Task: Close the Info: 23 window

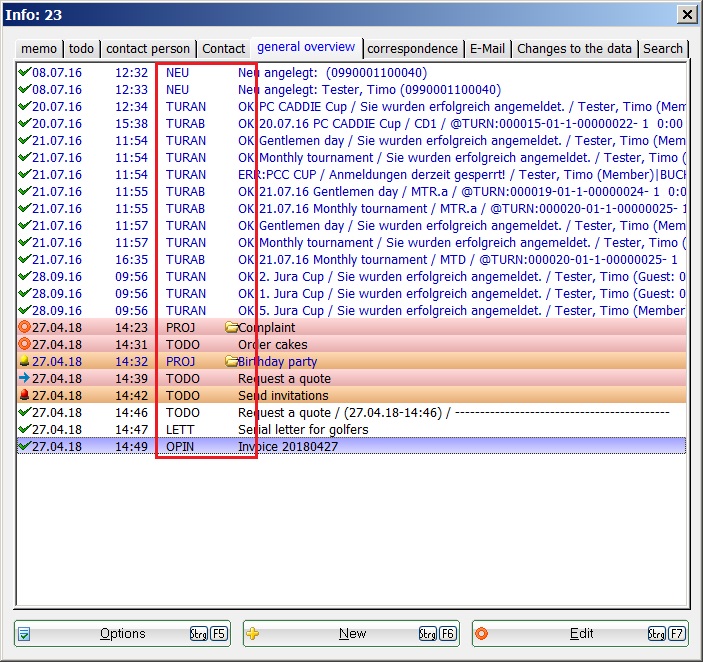Action: point(686,14)
